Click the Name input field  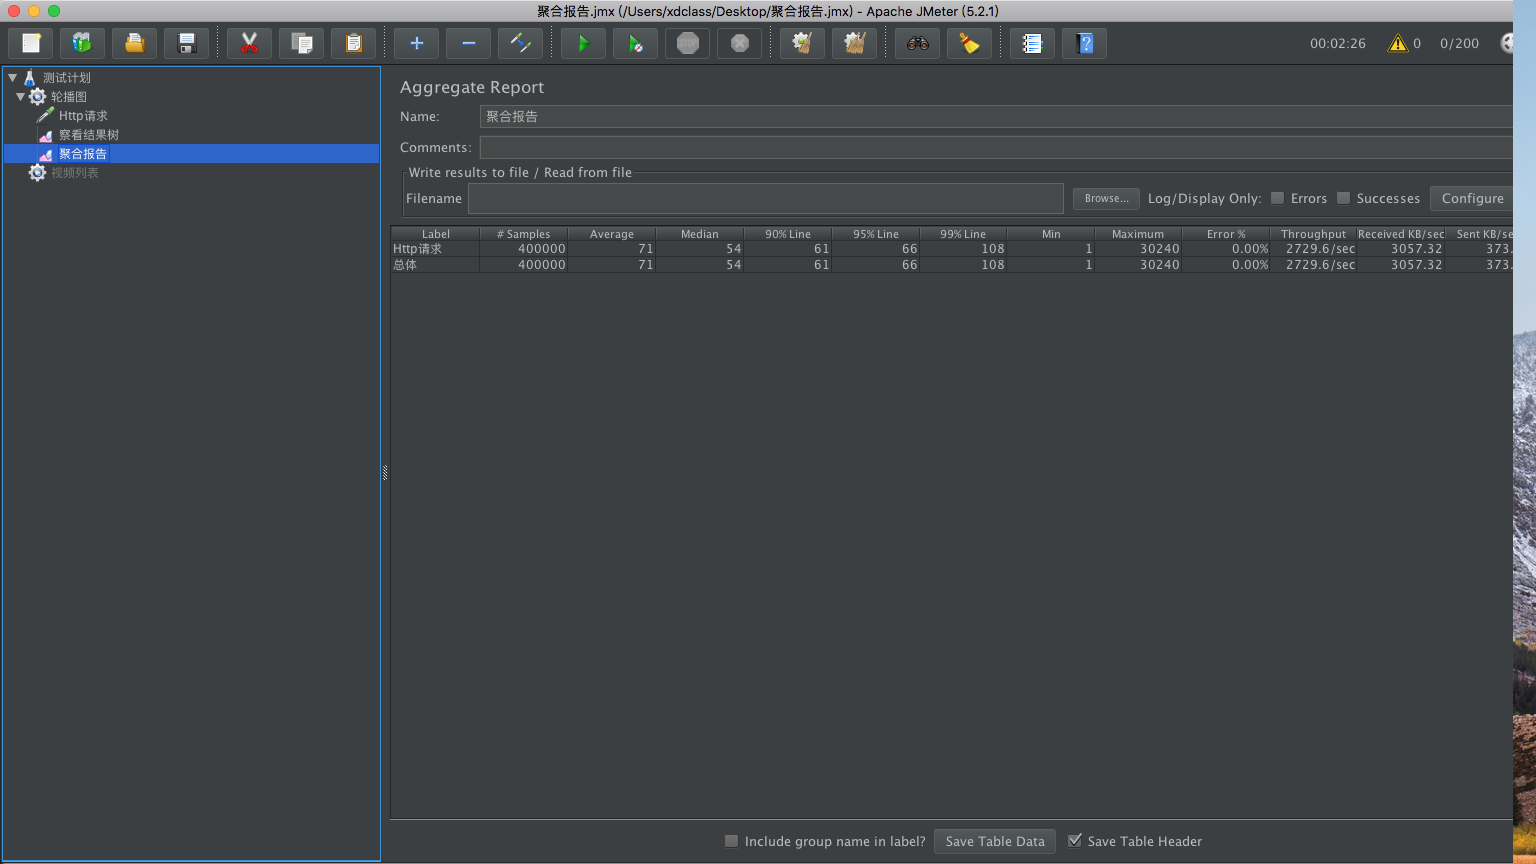click(x=996, y=117)
